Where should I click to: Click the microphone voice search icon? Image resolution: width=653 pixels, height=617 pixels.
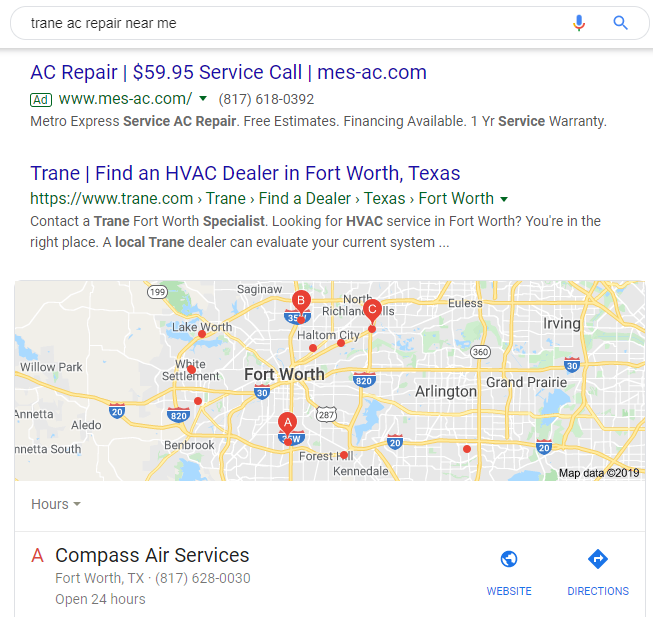pyautogui.click(x=578, y=23)
